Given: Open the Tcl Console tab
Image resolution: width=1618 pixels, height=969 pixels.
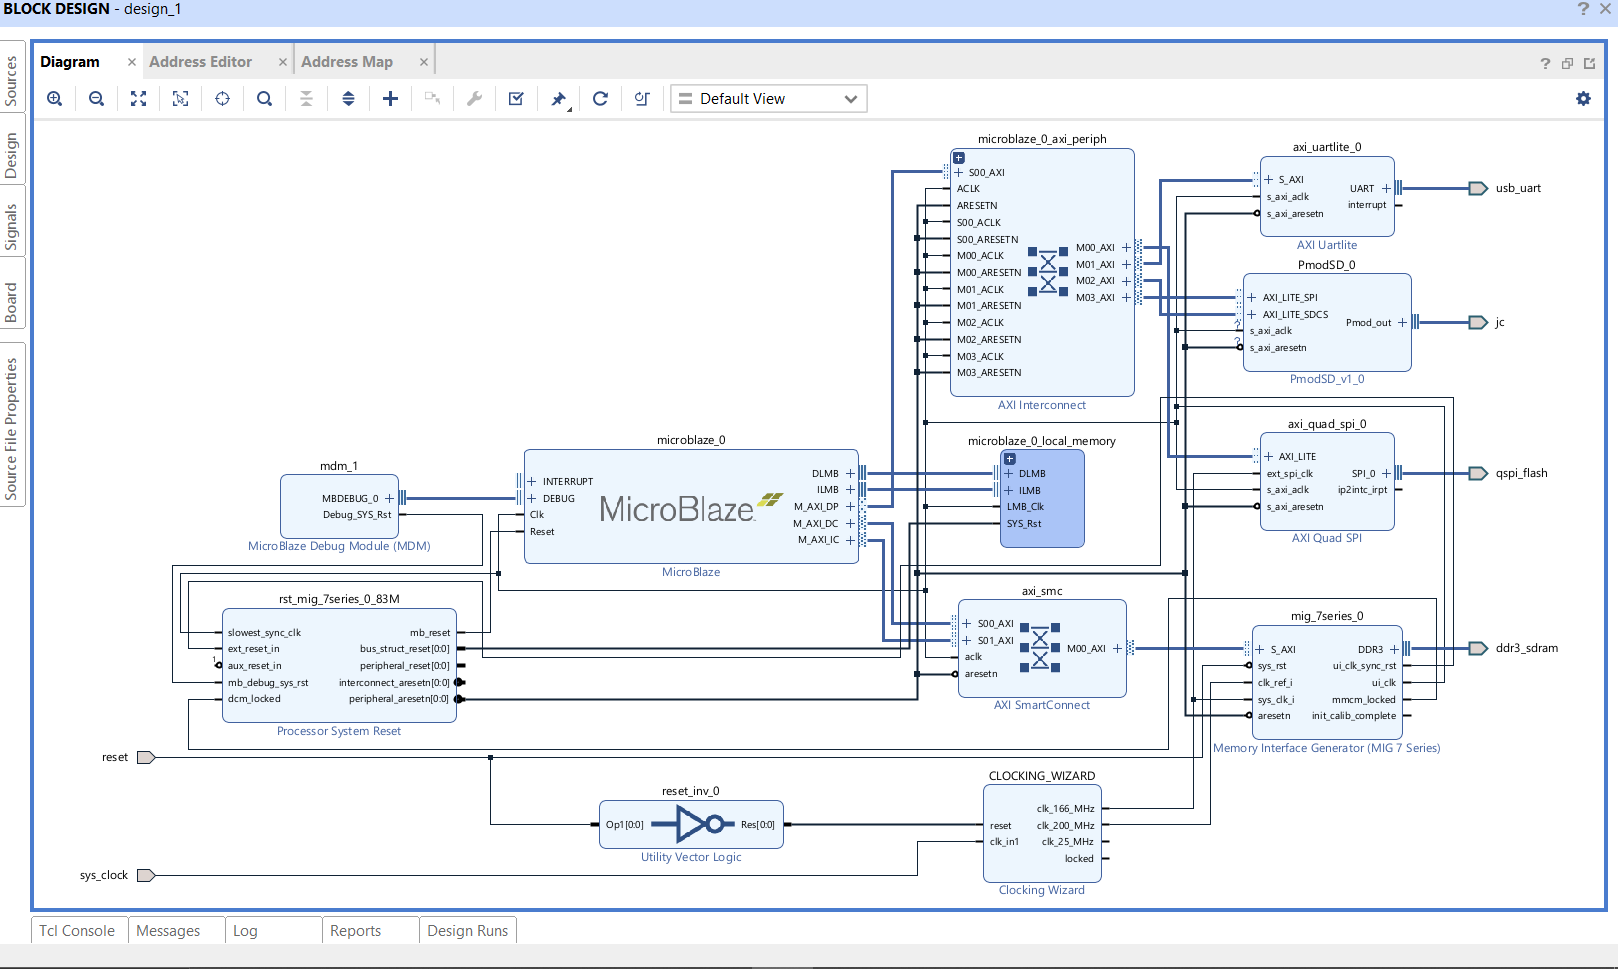Looking at the screenshot, I should click(x=78, y=931).
